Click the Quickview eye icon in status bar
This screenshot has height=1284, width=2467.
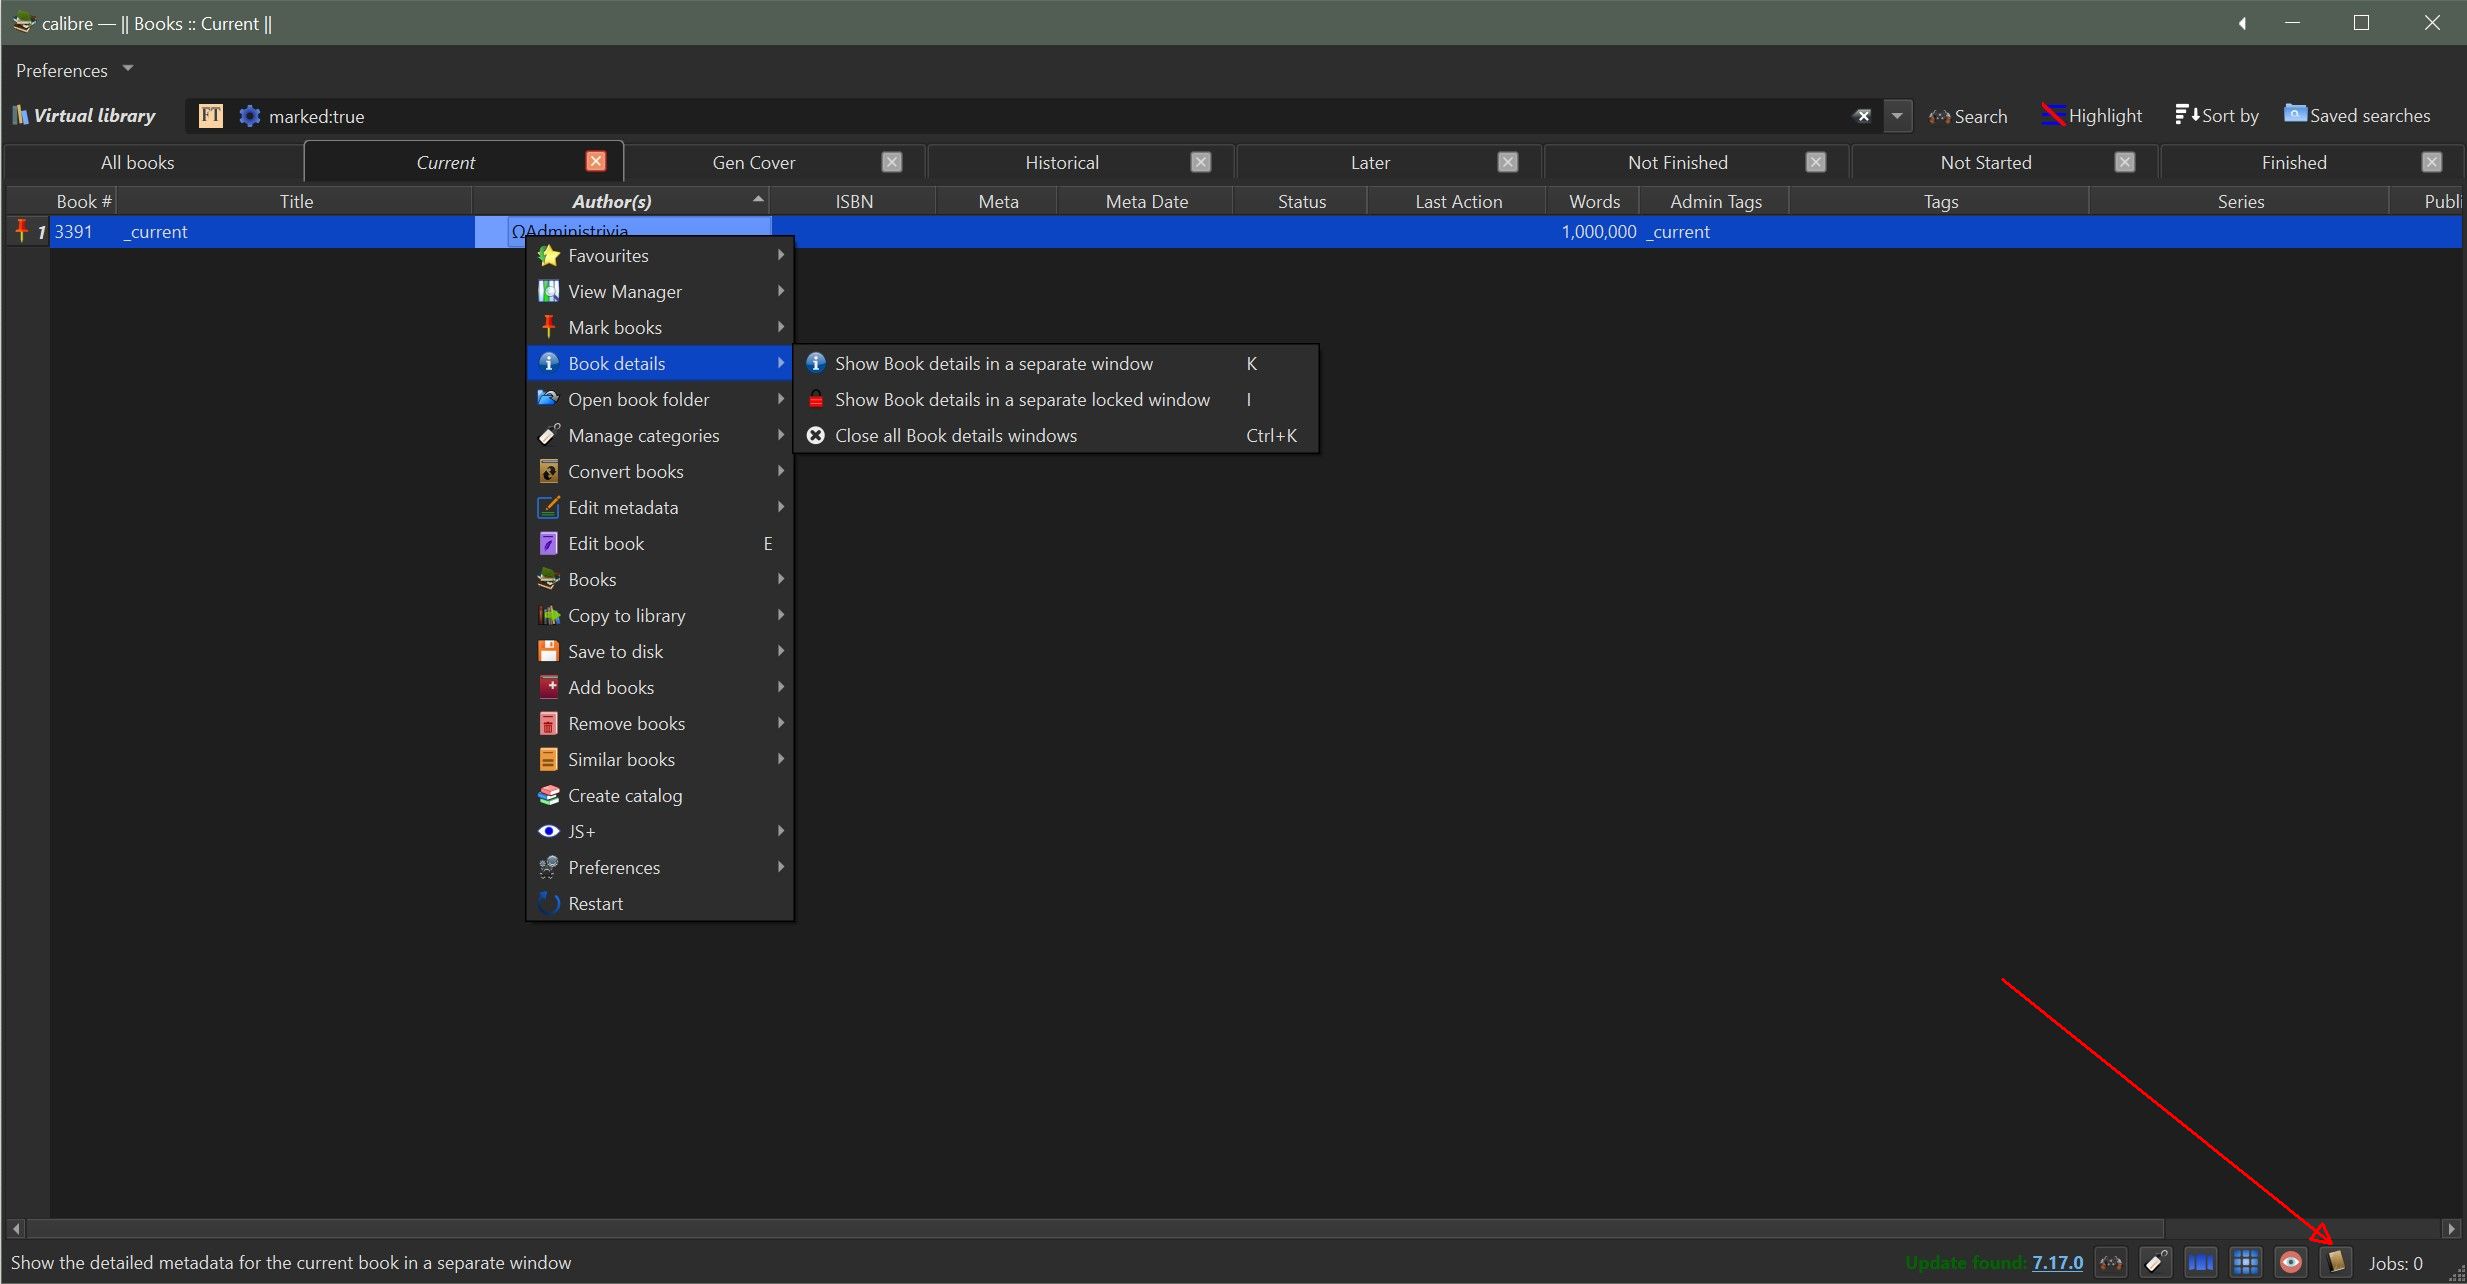2290,1262
